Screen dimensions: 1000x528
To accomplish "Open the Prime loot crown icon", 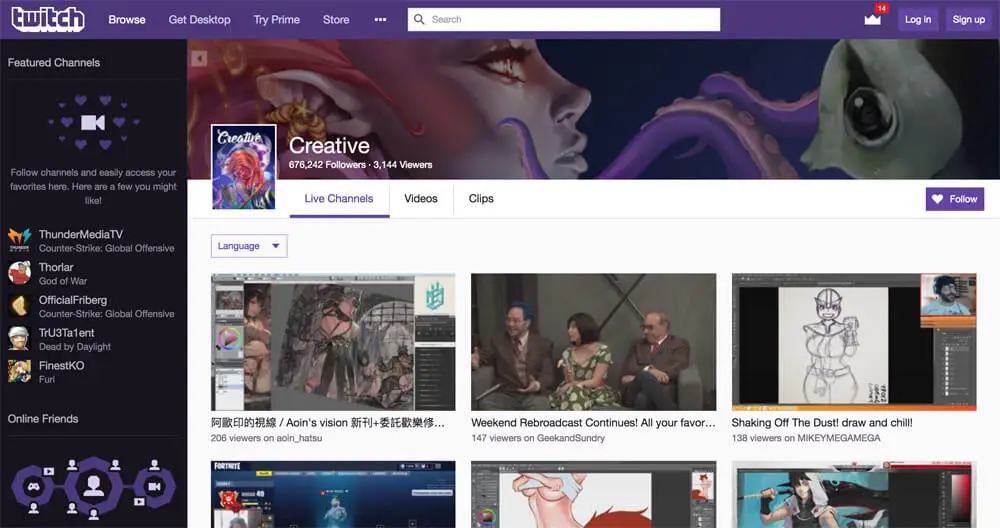I will [872, 18].
